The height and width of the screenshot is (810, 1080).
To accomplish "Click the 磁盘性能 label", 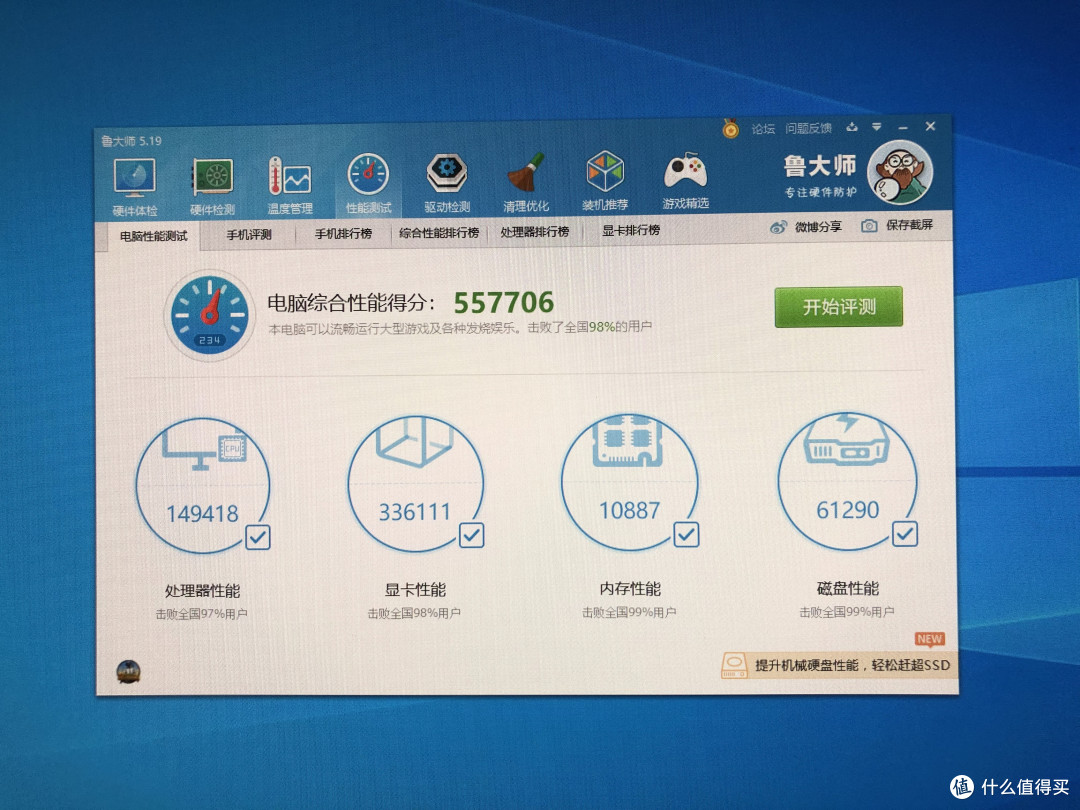I will (x=847, y=588).
